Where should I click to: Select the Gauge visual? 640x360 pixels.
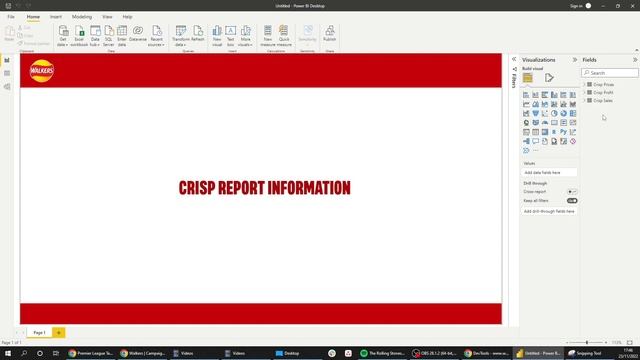click(545, 122)
